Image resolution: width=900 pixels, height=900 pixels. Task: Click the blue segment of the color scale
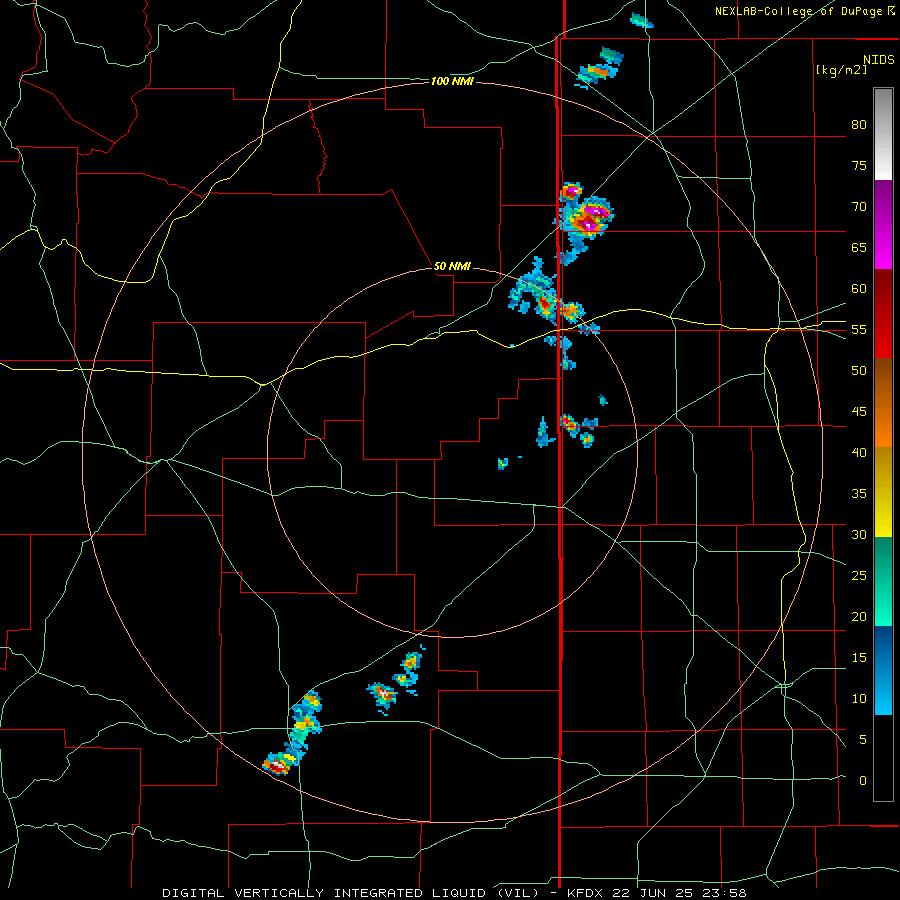click(883, 670)
